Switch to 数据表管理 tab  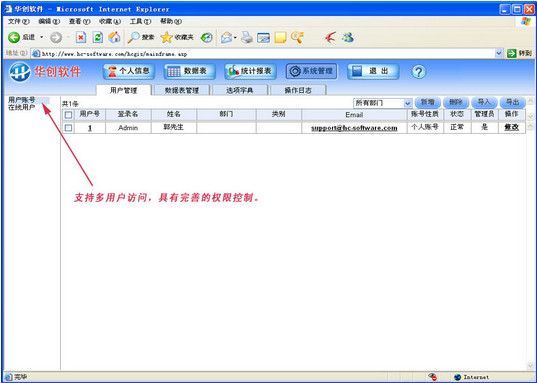(182, 90)
